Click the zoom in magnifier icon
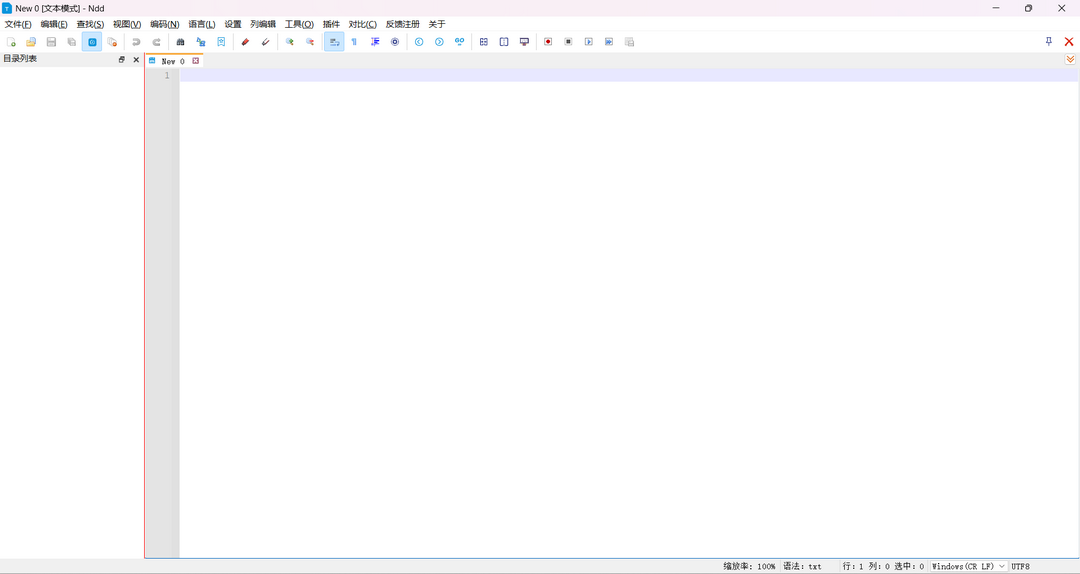This screenshot has height=574, width=1080. pyautogui.click(x=290, y=42)
